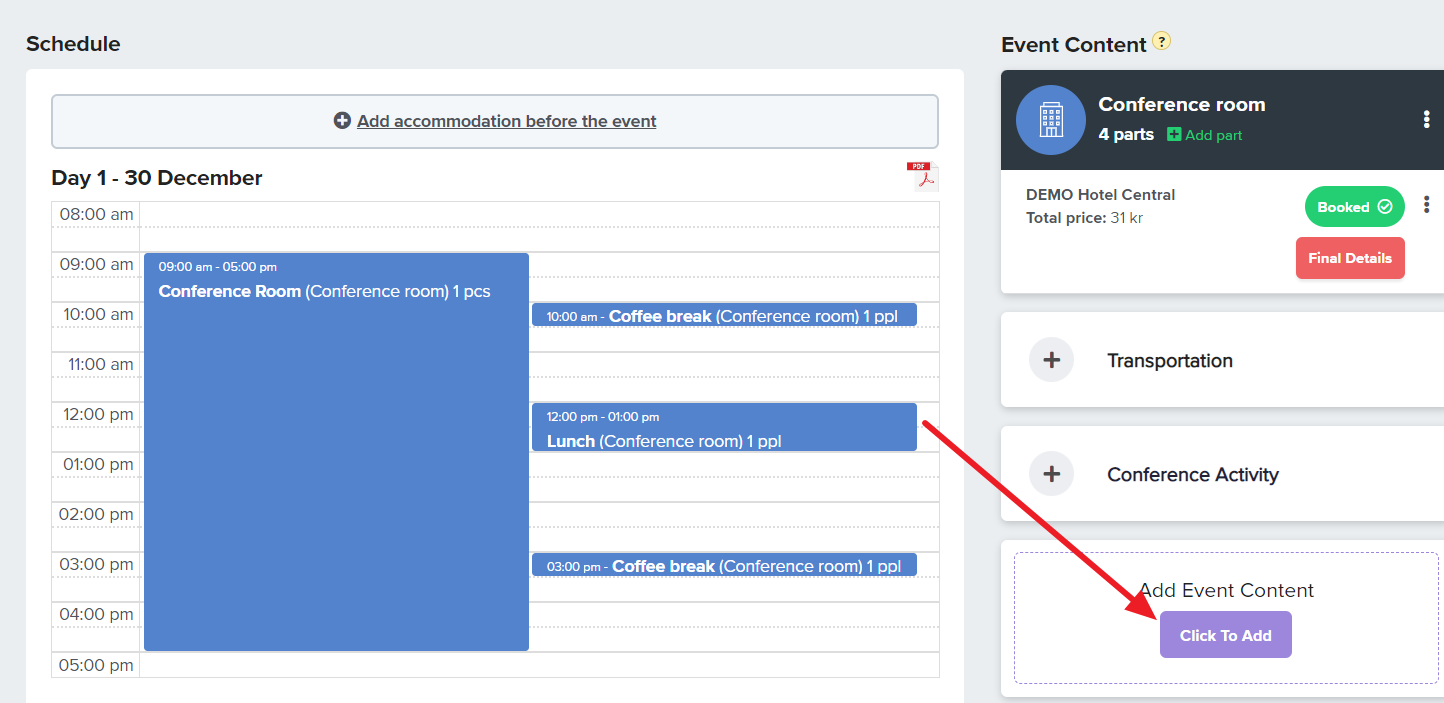Select the 12:00 pm Lunch event
The height and width of the screenshot is (703, 1444).
[724, 427]
